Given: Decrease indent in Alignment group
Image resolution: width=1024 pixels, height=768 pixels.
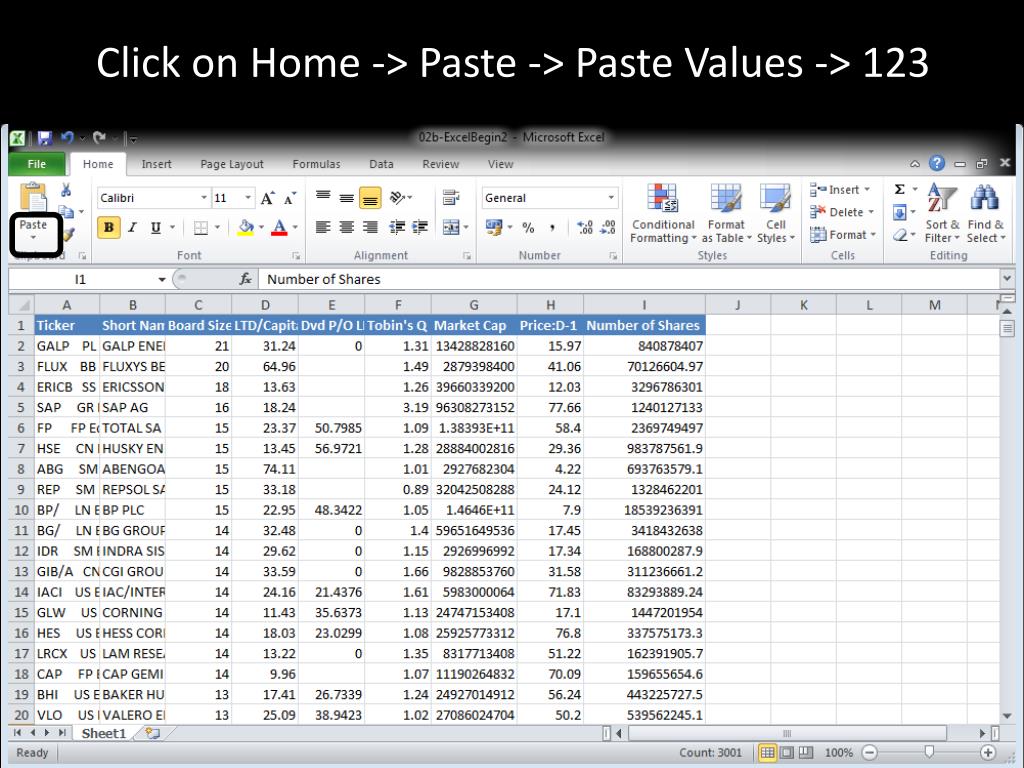Looking at the screenshot, I should (396, 227).
